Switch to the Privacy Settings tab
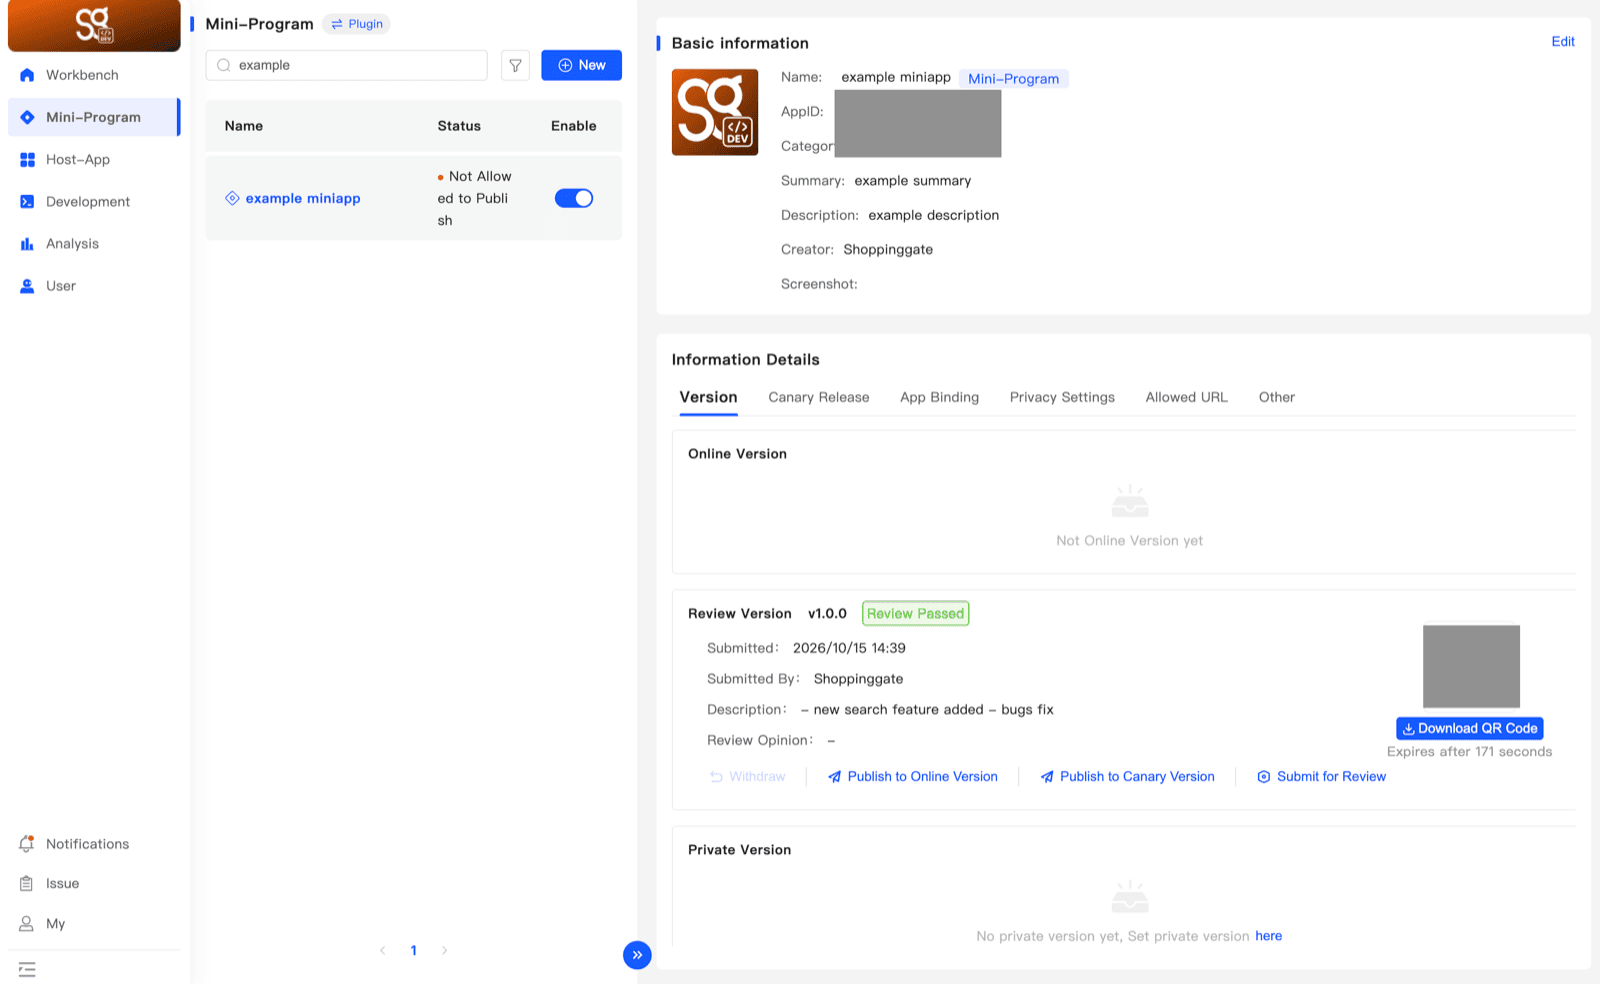 (x=1062, y=397)
